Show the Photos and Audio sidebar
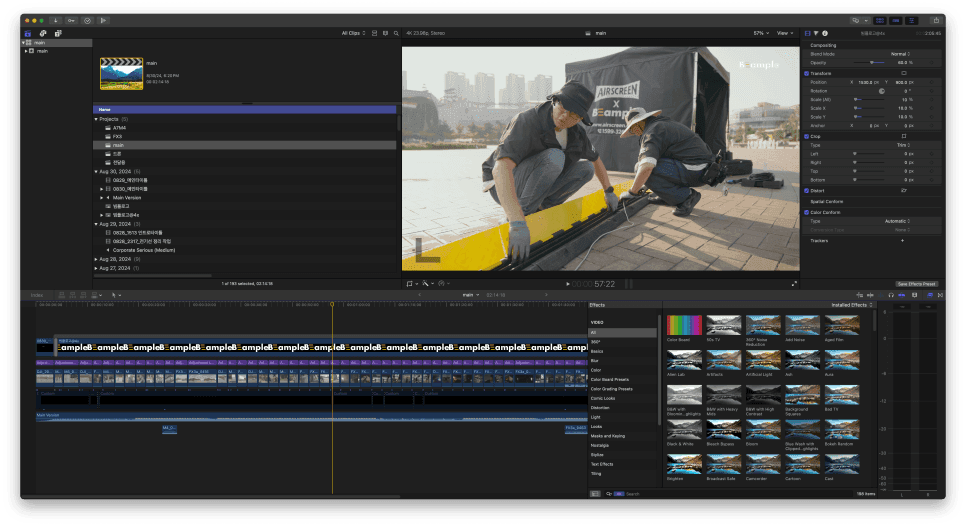The width and height of the screenshot is (966, 526). click(x=42, y=33)
